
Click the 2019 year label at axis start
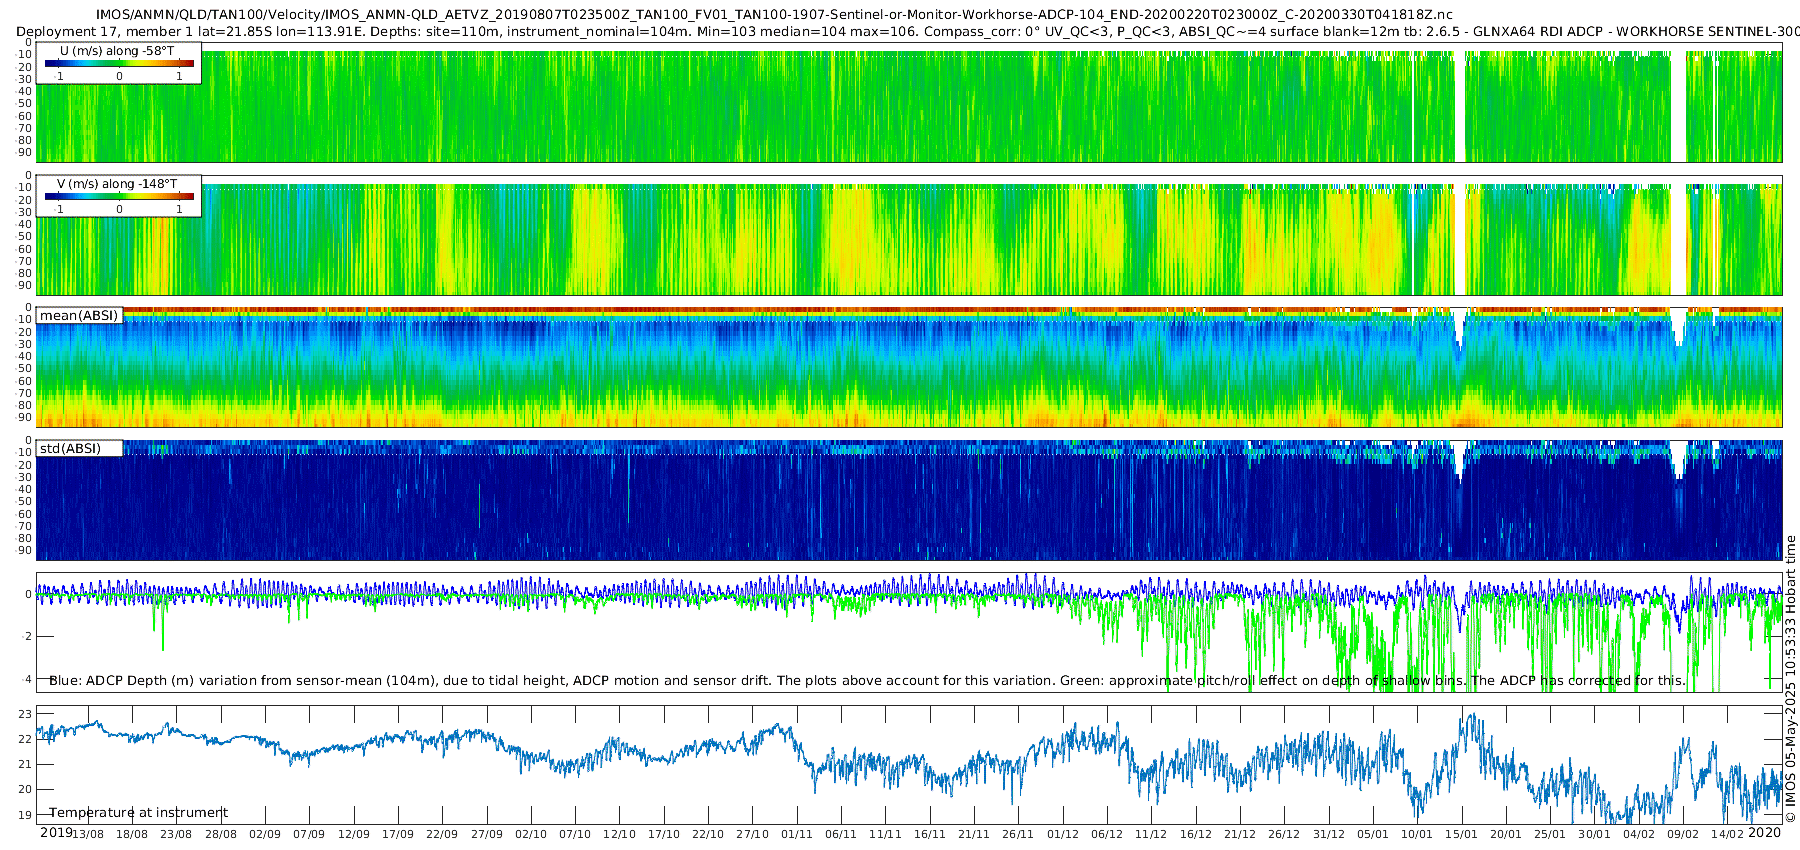coord(55,832)
